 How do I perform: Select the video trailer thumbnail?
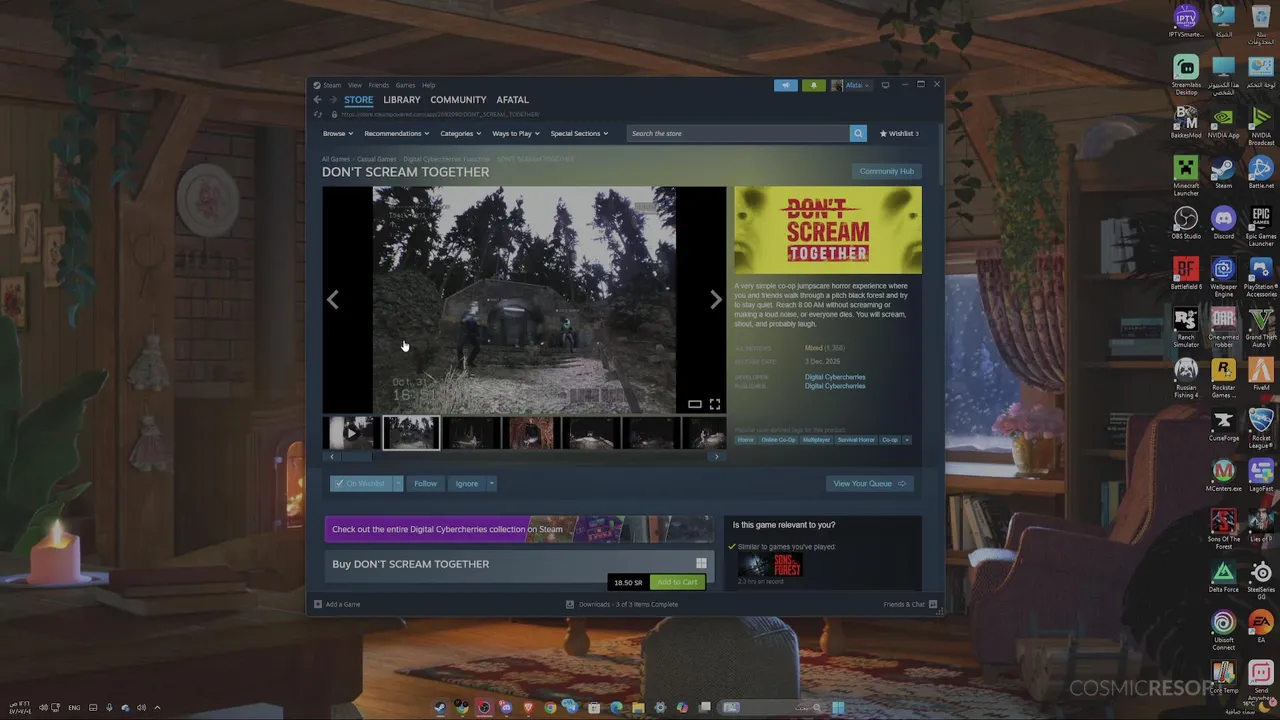click(350, 433)
